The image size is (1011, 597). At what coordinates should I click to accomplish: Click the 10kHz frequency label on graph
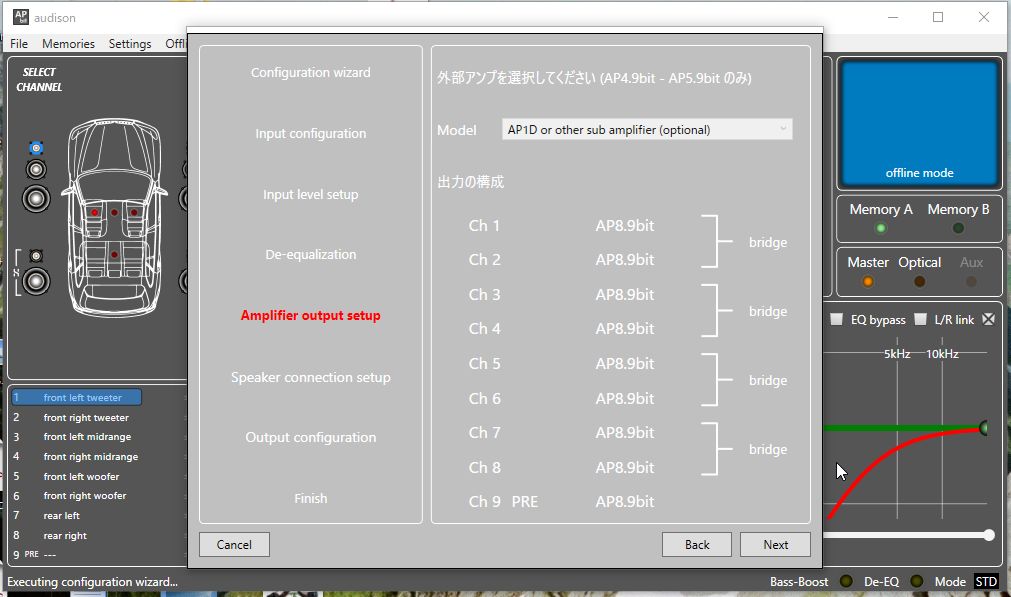click(942, 354)
